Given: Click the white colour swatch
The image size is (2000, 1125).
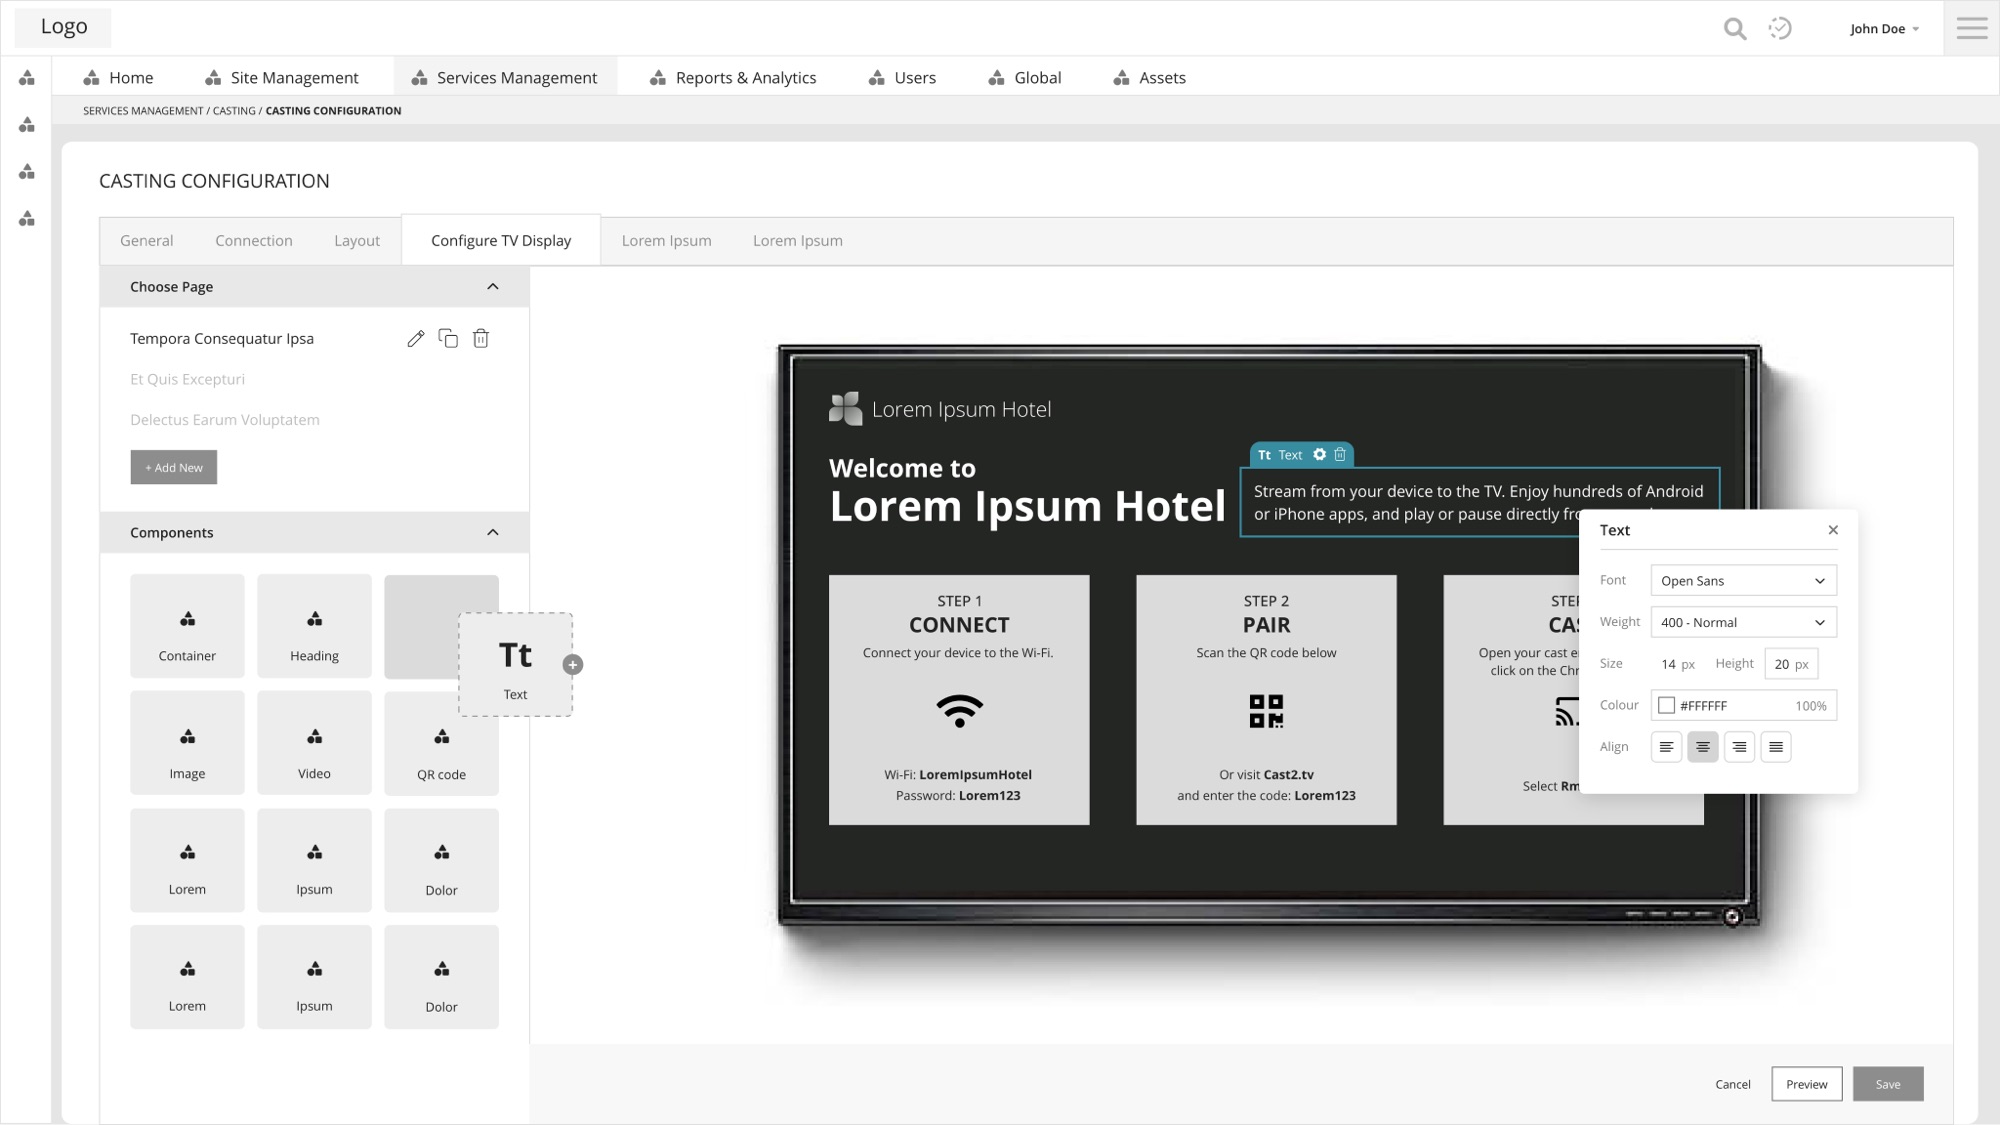Looking at the screenshot, I should tap(1666, 706).
